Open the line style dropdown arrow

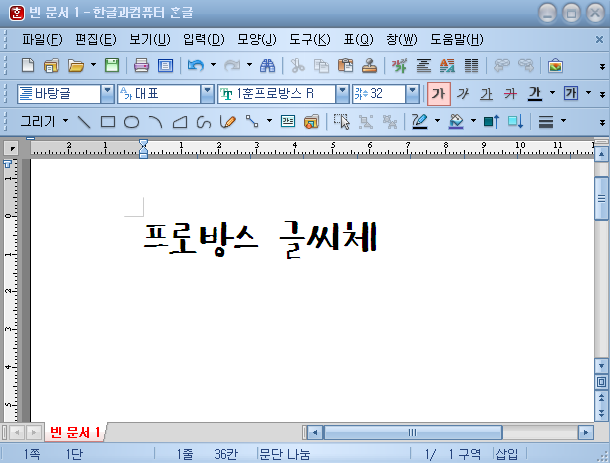pyautogui.click(x=563, y=121)
